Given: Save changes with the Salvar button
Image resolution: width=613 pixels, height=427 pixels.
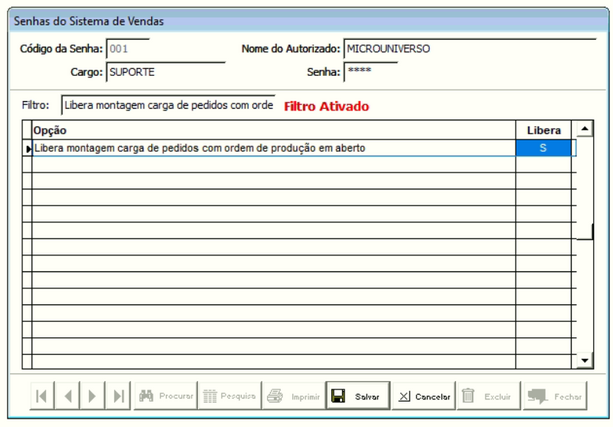Looking at the screenshot, I should [357, 396].
